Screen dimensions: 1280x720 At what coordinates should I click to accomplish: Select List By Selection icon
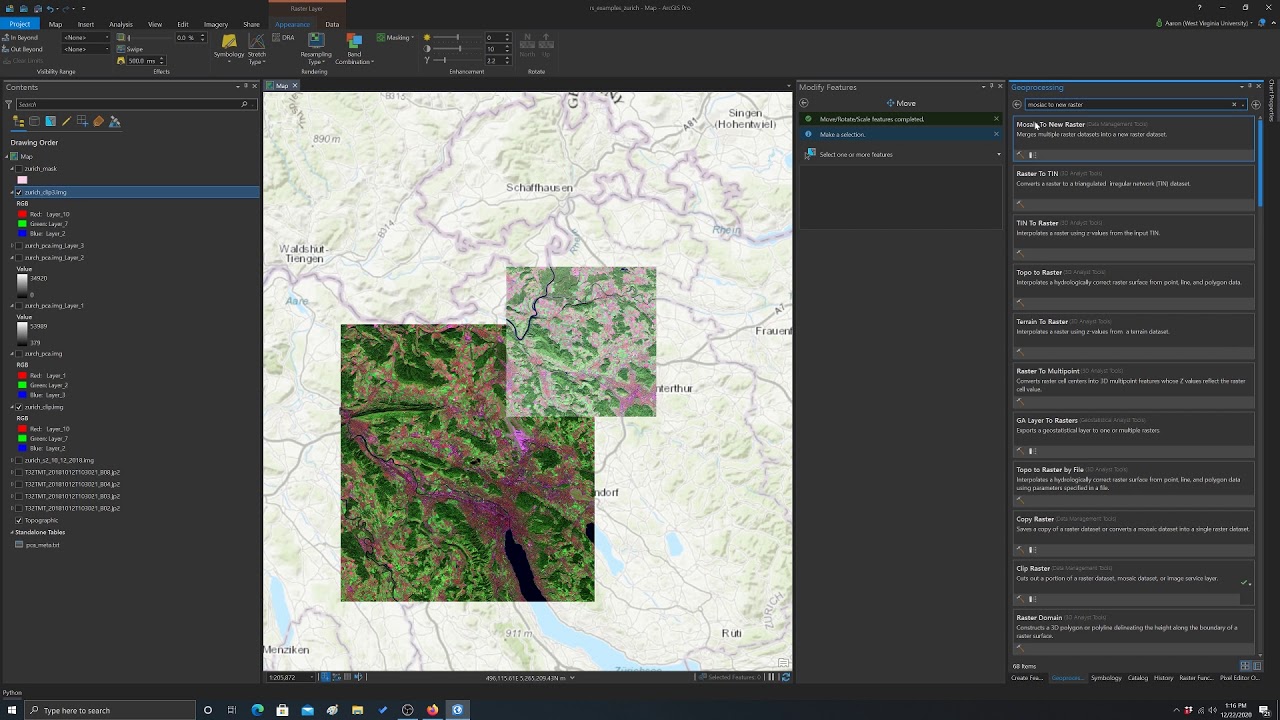(x=50, y=122)
